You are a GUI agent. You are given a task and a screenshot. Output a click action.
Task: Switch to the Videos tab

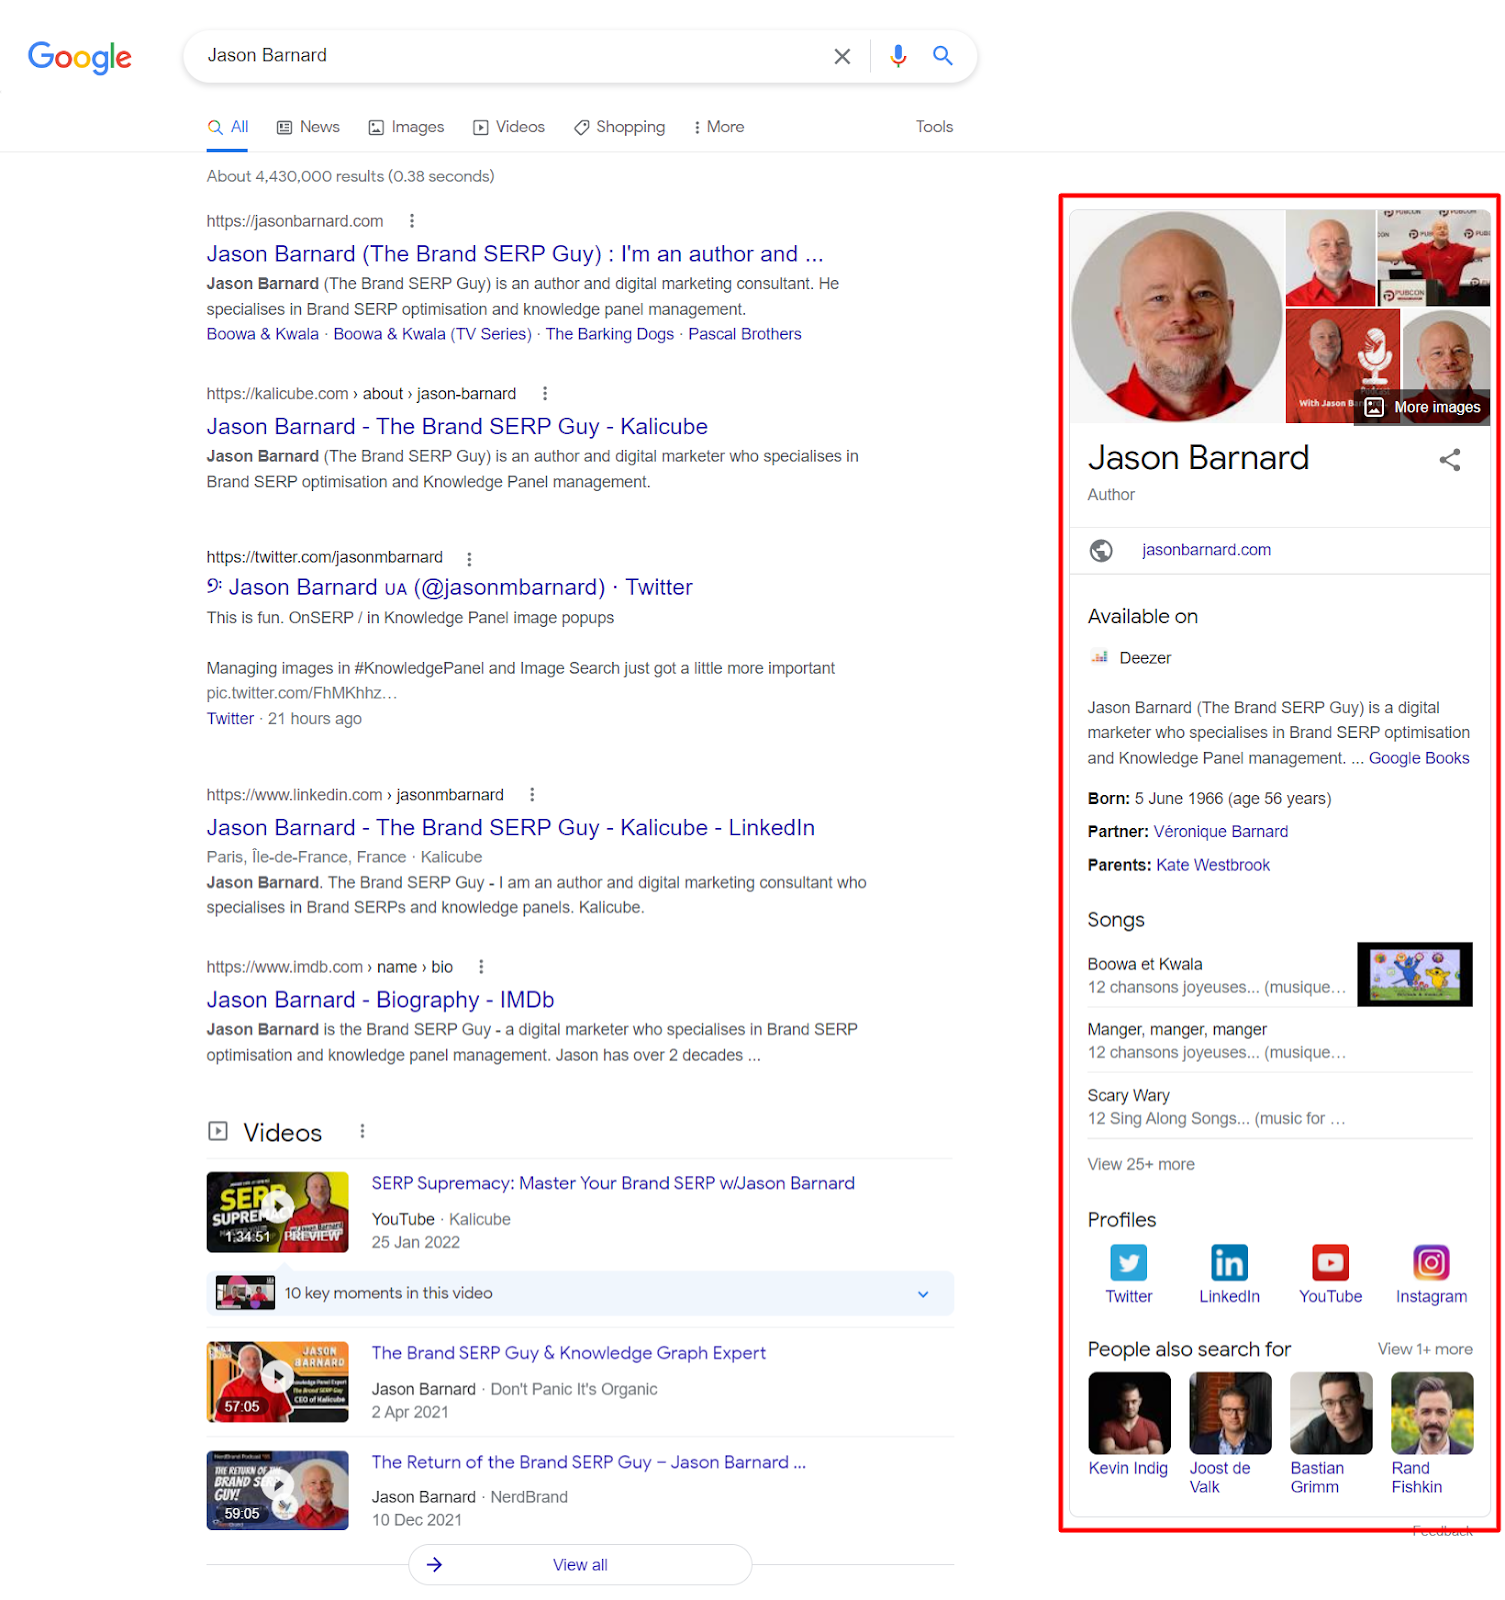509,127
